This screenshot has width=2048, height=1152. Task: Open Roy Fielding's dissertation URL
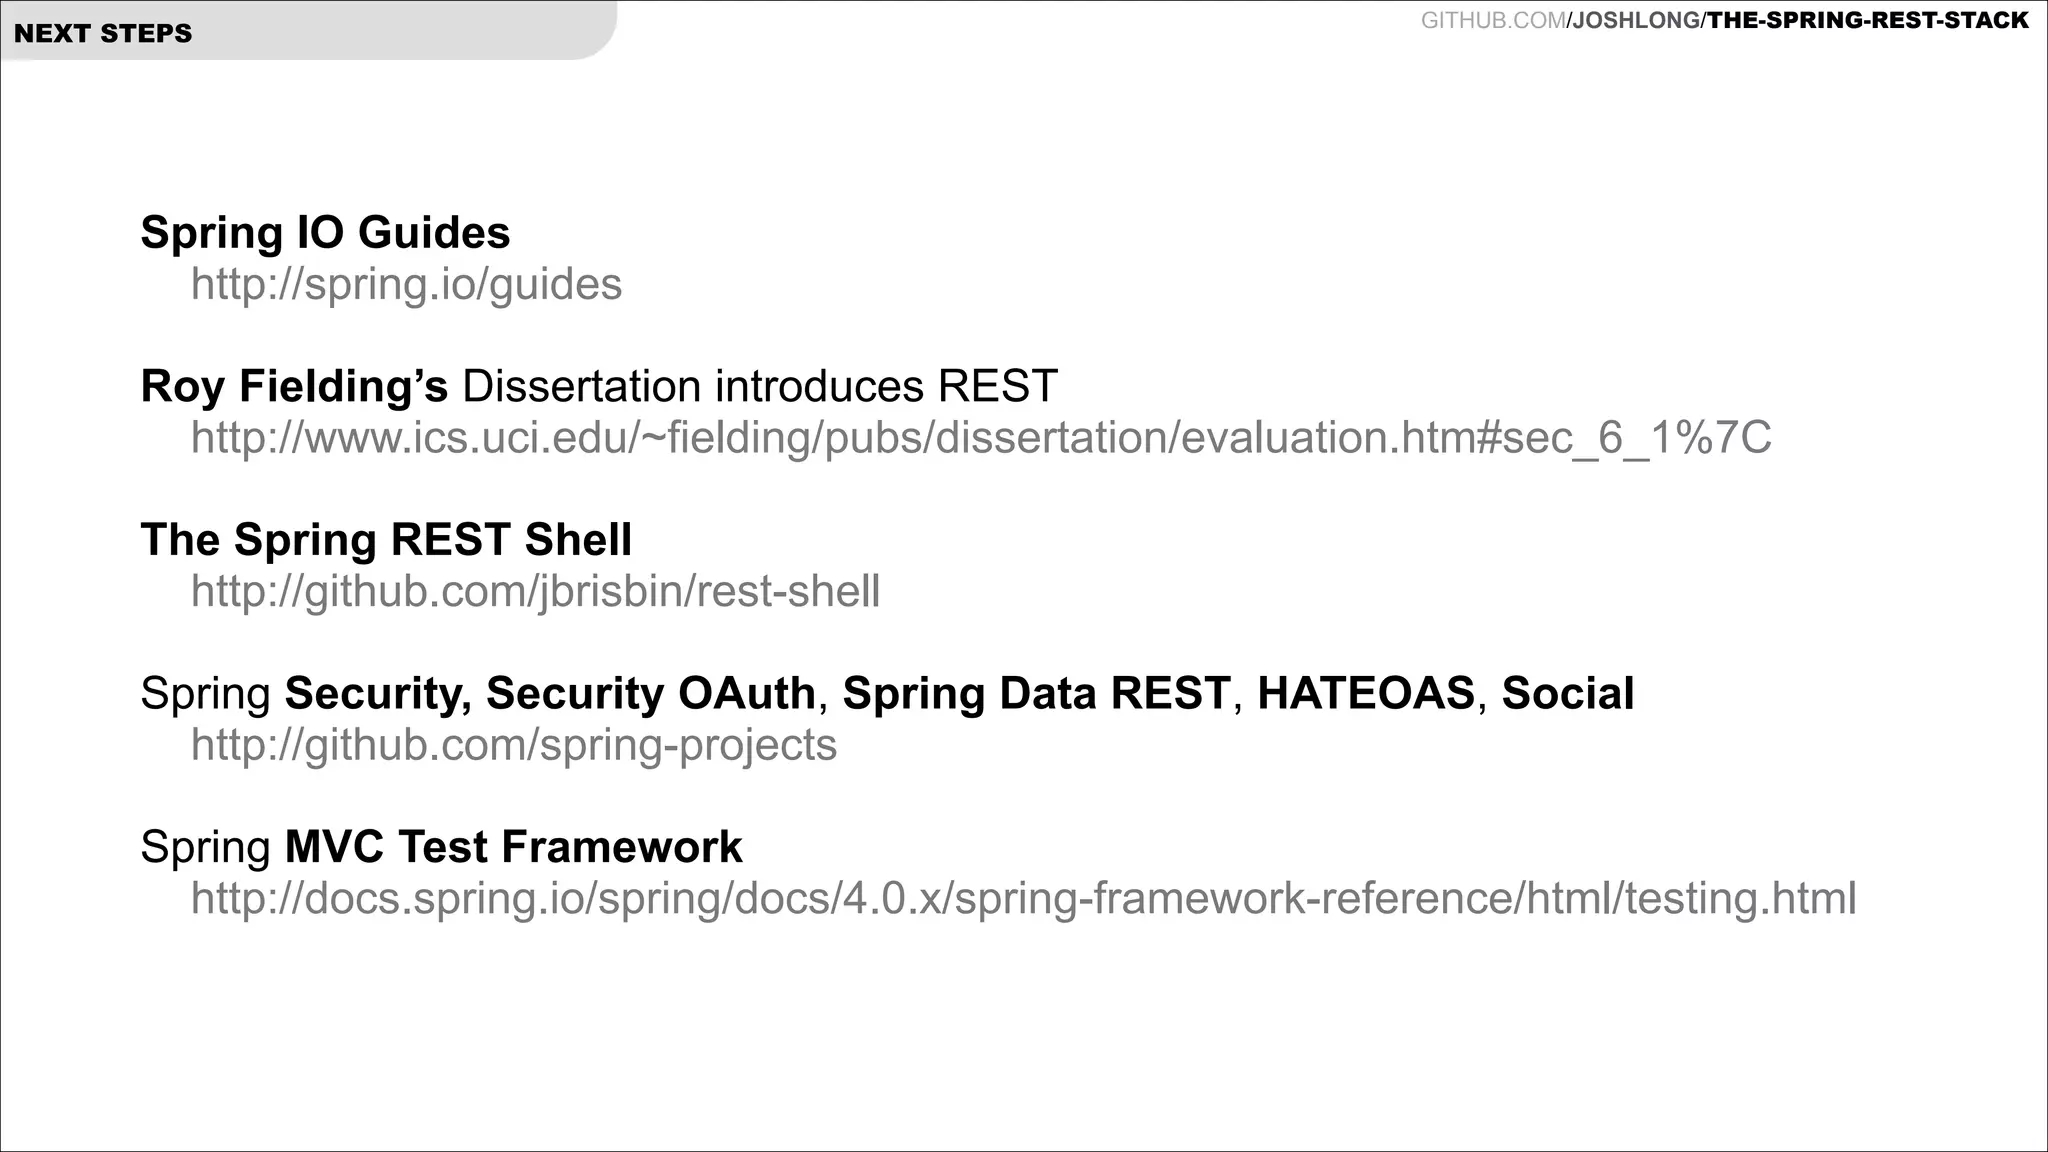tap(981, 438)
